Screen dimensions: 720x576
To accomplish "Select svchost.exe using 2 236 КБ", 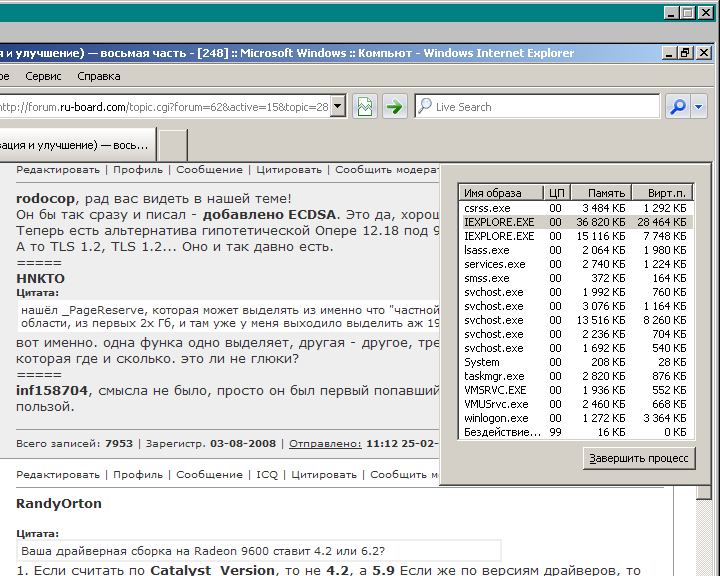I will (576, 334).
